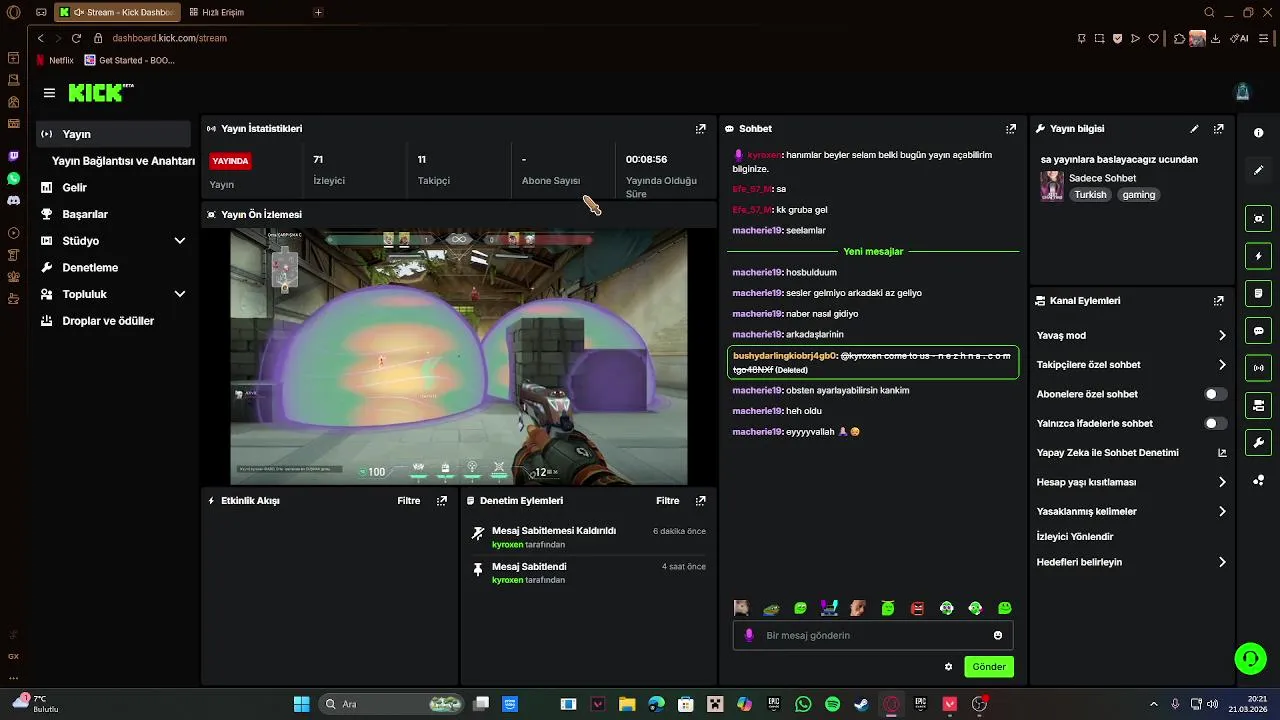Toggle the broadcast signal widget icon
Viewport: 1280px width, 720px height.
[1258, 368]
